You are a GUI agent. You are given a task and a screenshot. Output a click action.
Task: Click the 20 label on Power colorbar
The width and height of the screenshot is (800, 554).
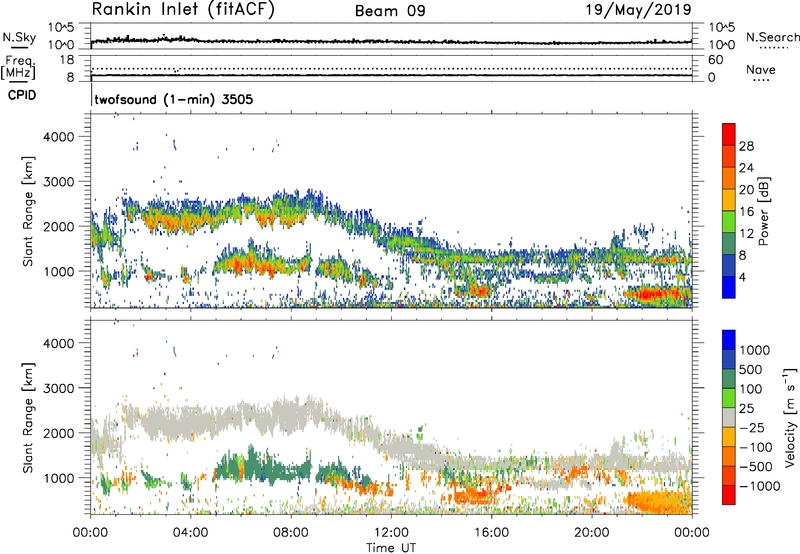click(746, 190)
